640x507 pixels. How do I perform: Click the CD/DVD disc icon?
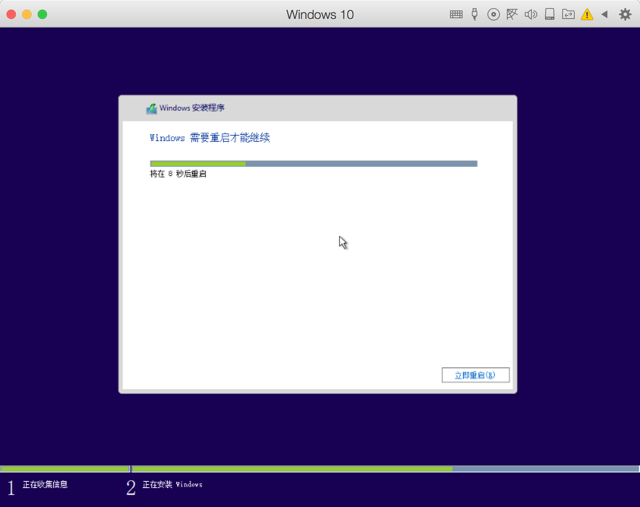[493, 15]
